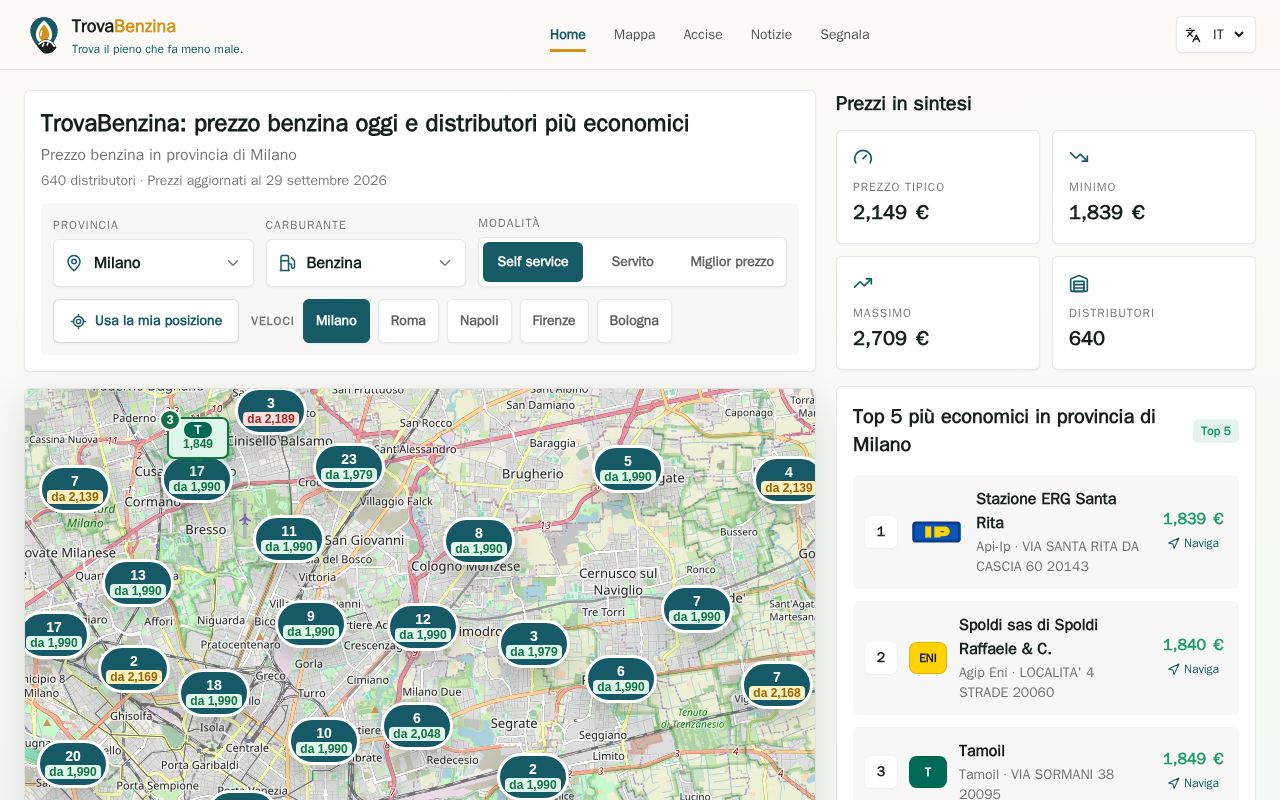Open the IT language dropdown
Screen dimensions: 1280x800
click(x=1216, y=35)
